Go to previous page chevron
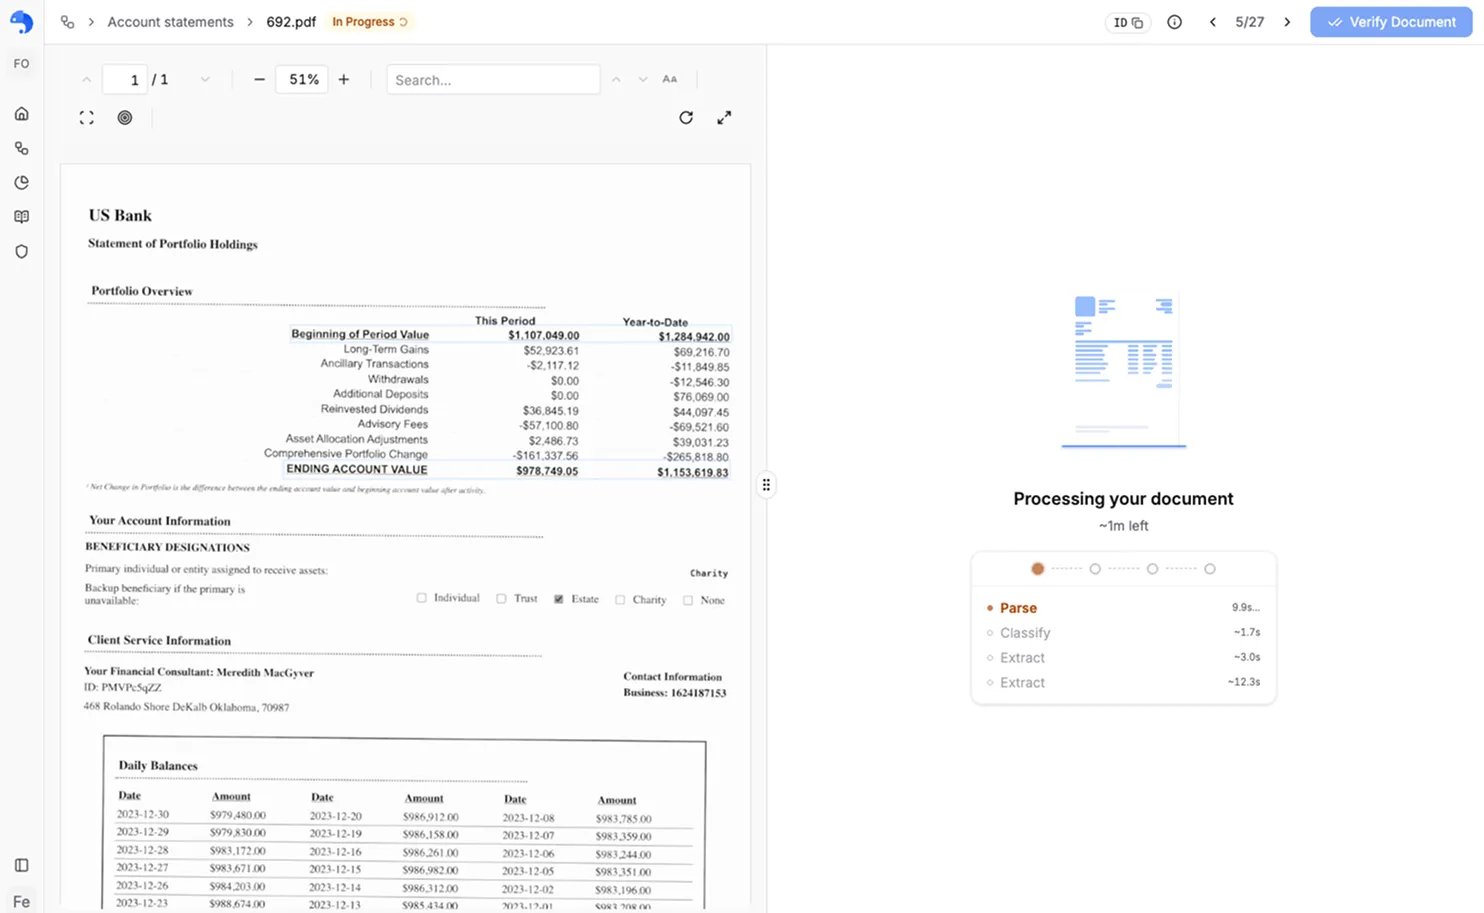The height and width of the screenshot is (913, 1484). coord(87,79)
